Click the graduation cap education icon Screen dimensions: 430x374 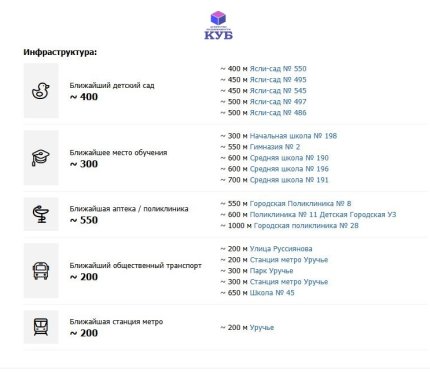point(41,158)
